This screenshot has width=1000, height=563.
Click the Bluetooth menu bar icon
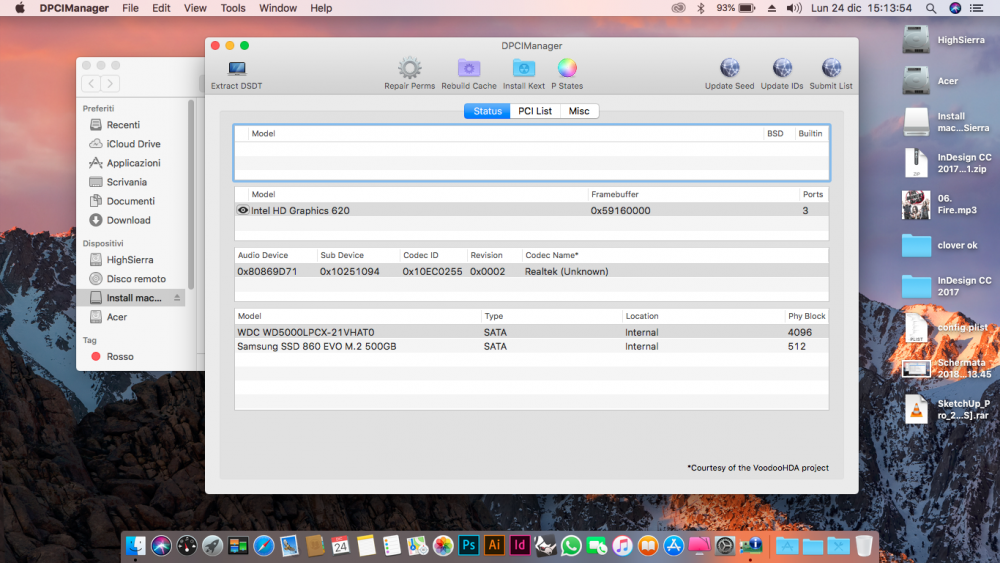(x=700, y=8)
